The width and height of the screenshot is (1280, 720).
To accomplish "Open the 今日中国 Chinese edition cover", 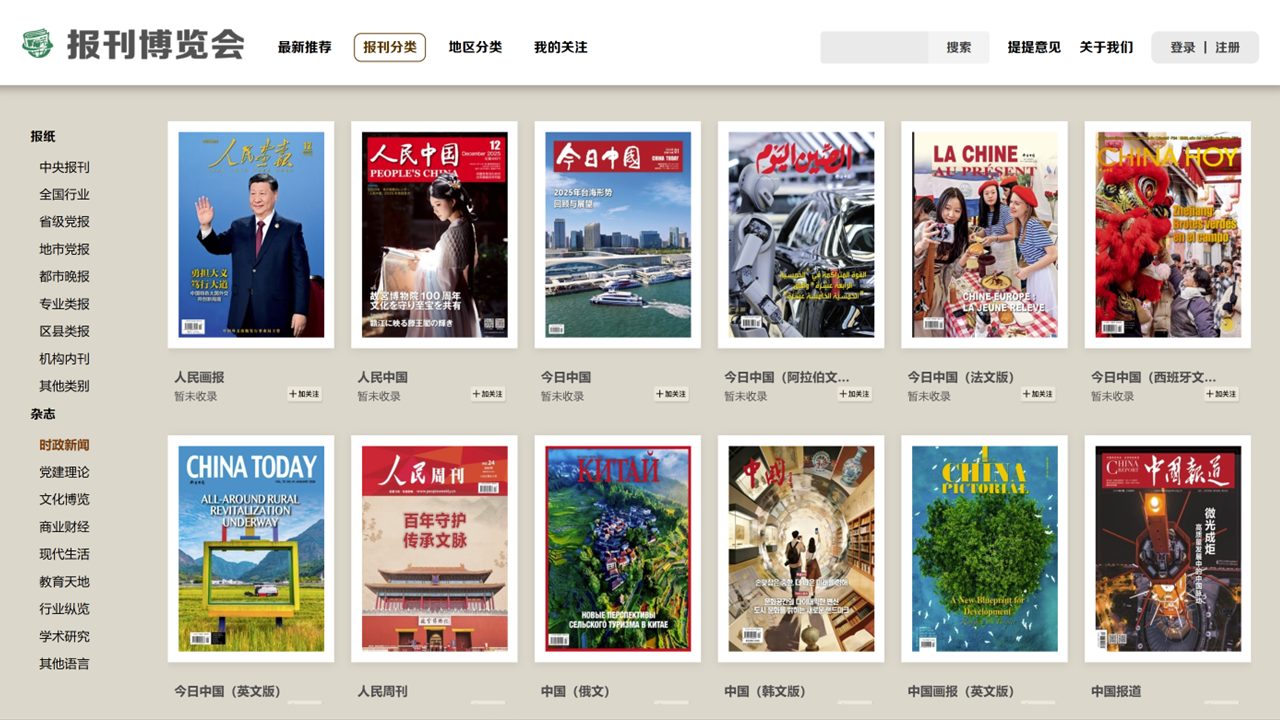I will pos(618,235).
